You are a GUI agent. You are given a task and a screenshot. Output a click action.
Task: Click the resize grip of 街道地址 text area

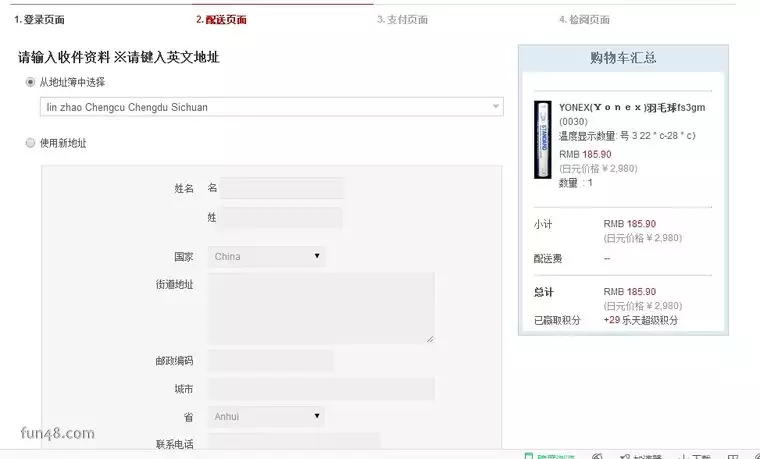coord(430,339)
